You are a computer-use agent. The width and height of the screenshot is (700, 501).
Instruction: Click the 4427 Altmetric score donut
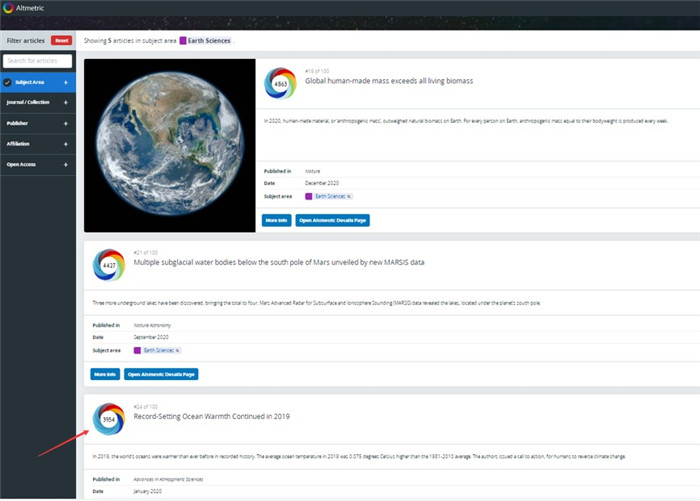click(107, 266)
